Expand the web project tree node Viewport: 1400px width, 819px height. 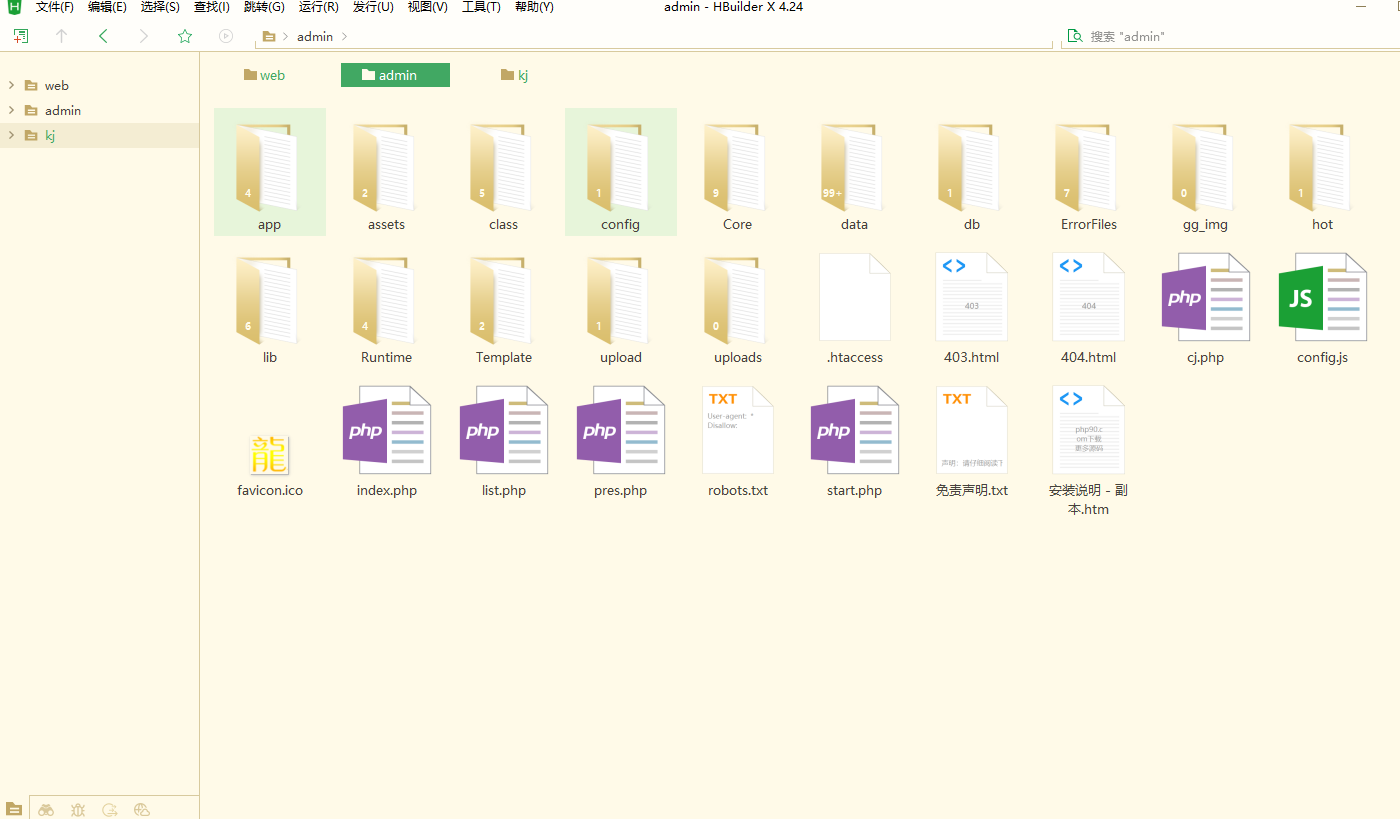(11, 85)
